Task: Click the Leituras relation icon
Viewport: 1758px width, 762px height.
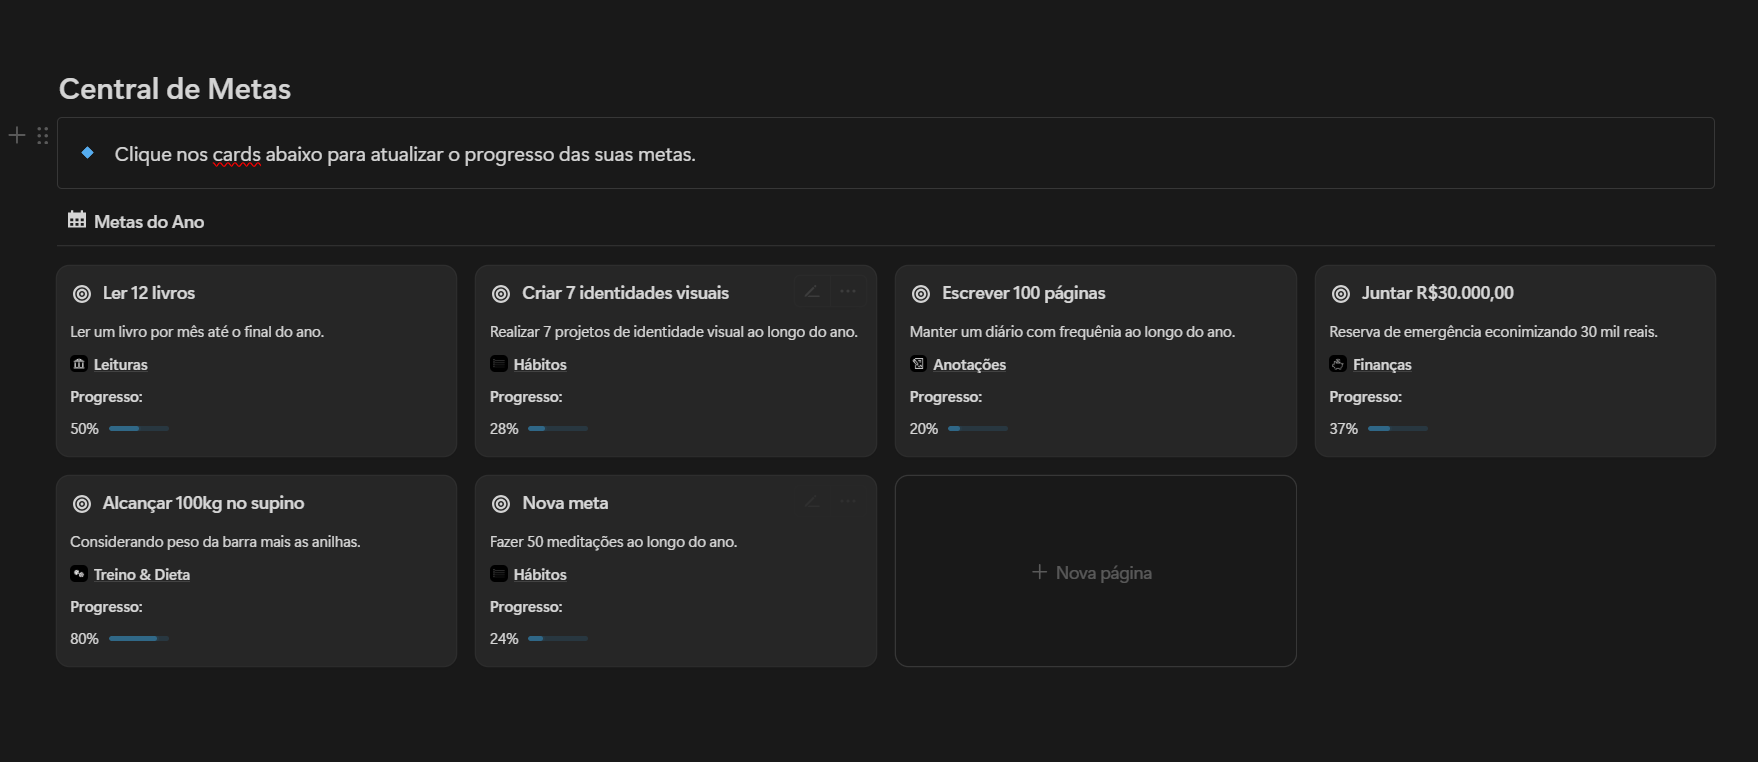Action: coord(79,364)
